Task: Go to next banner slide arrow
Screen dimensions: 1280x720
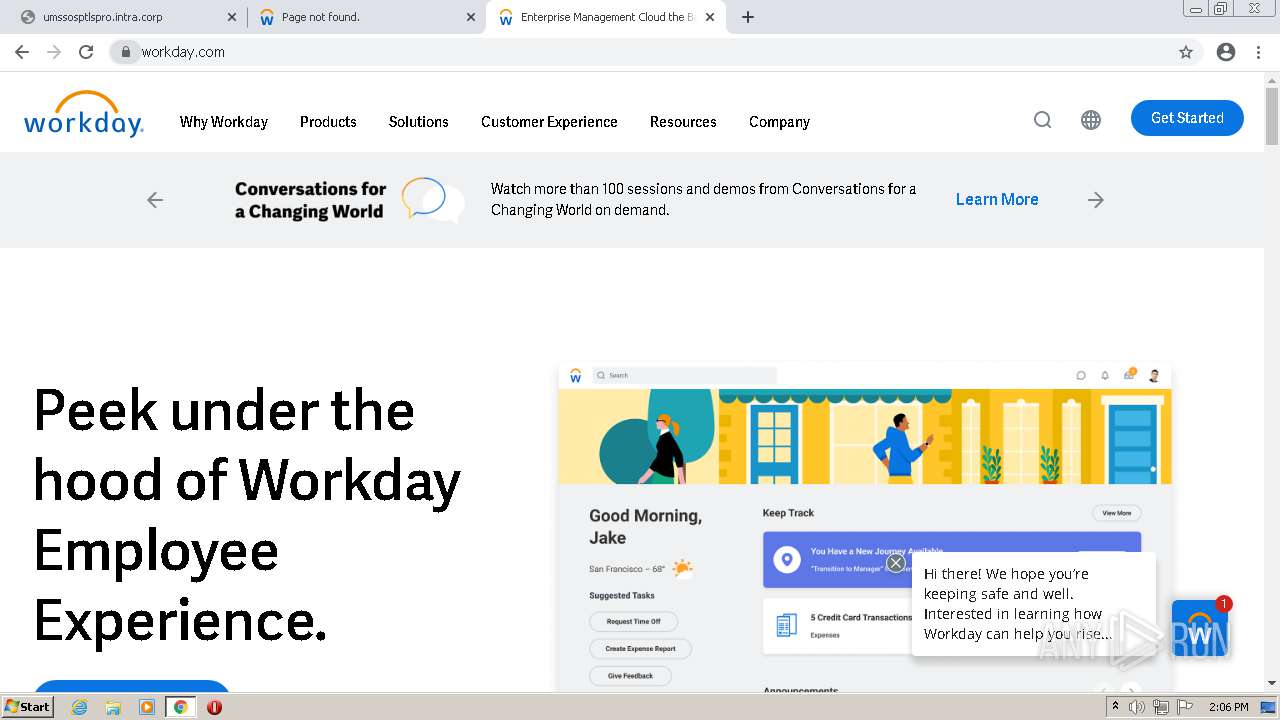Action: [1096, 200]
